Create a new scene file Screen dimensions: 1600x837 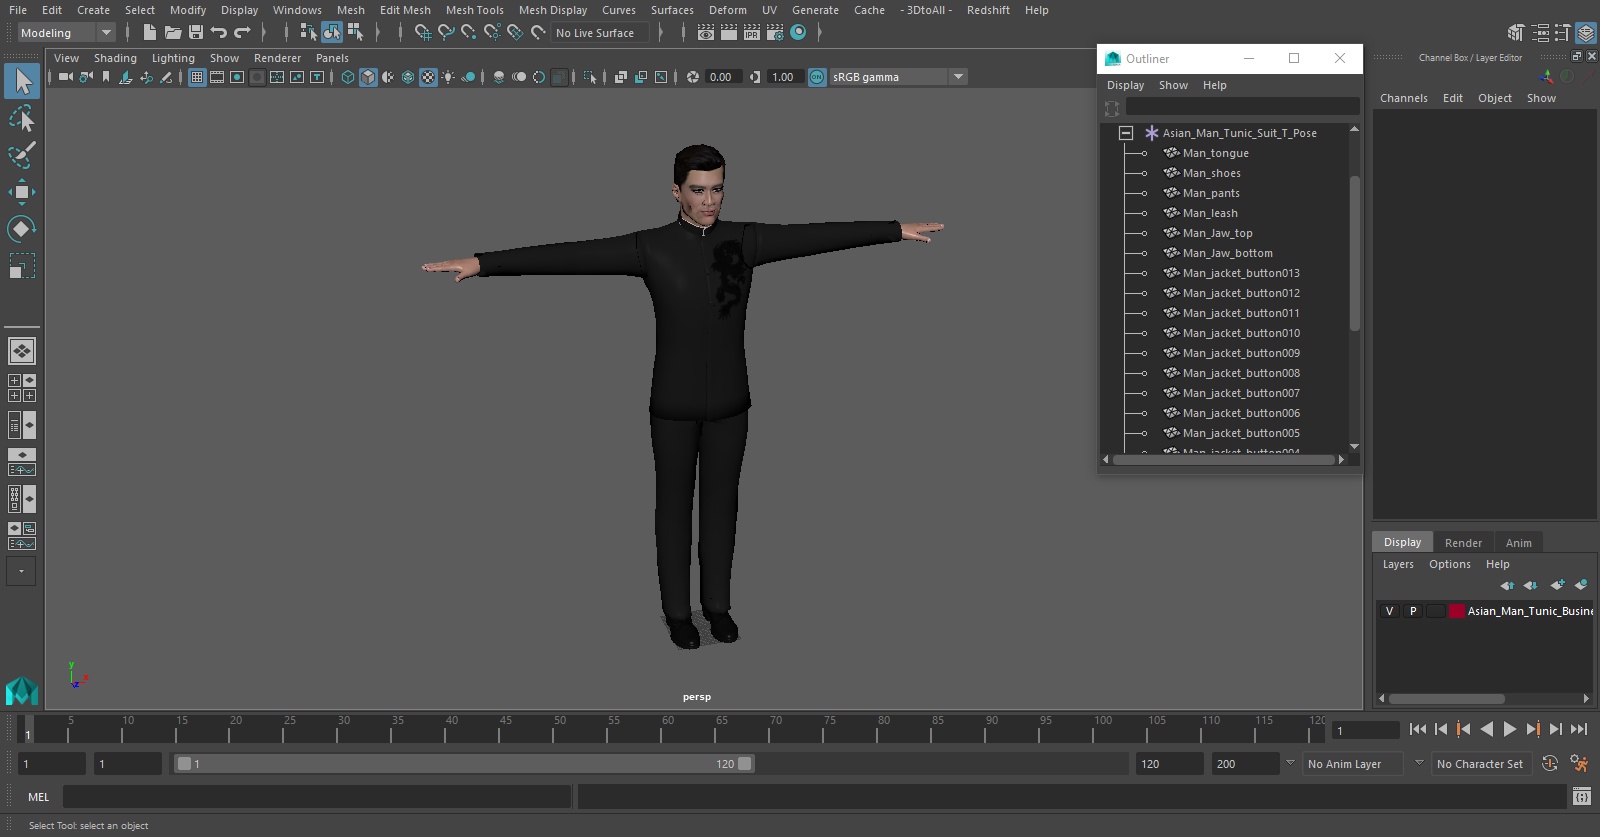coord(149,33)
